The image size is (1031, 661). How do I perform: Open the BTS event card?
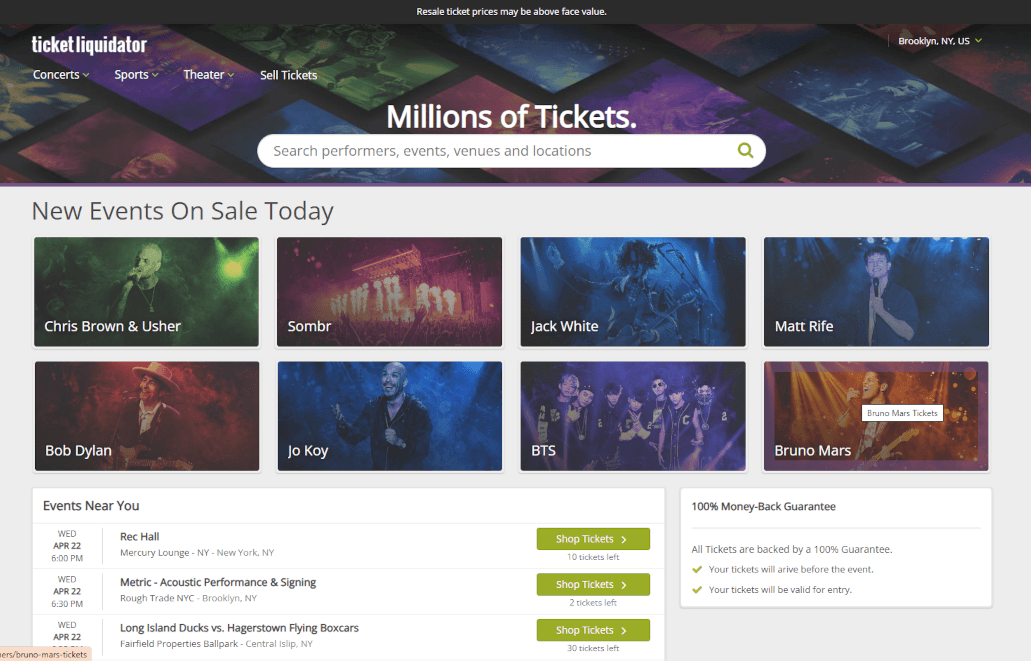tap(633, 416)
